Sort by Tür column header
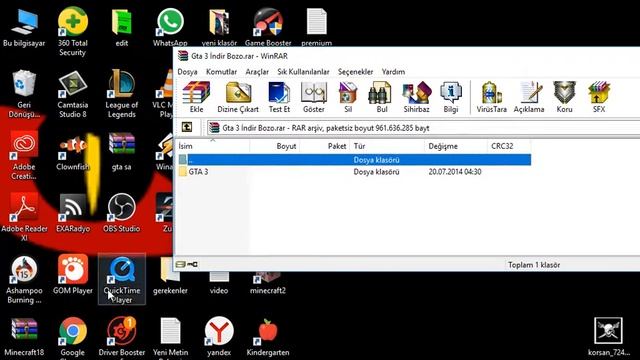 pos(387,146)
